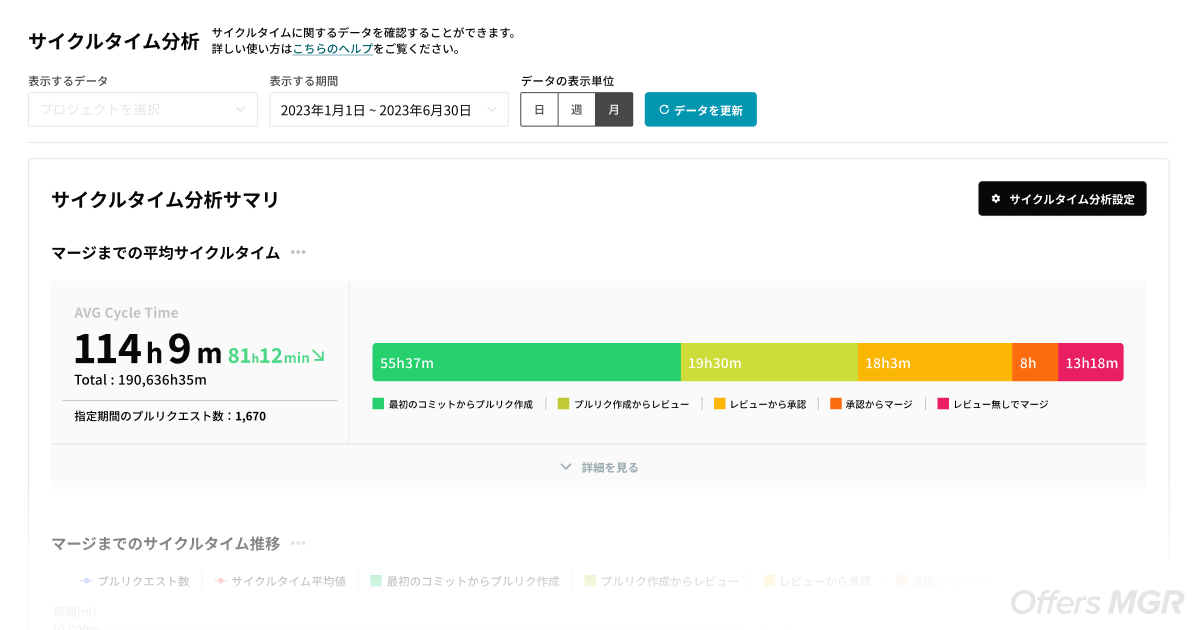1200x630 pixels.
Task: Expand the 詳細を見る details section
Action: click(x=598, y=467)
